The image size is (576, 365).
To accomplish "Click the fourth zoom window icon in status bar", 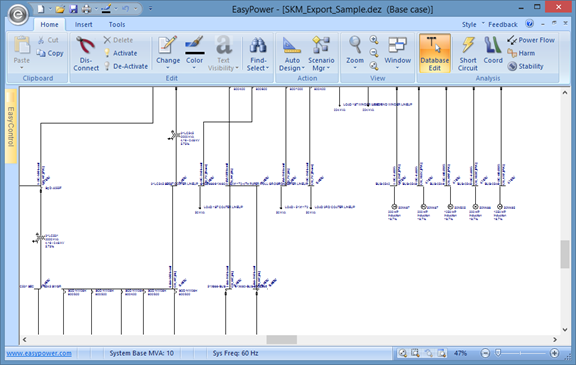I will pos(442,353).
